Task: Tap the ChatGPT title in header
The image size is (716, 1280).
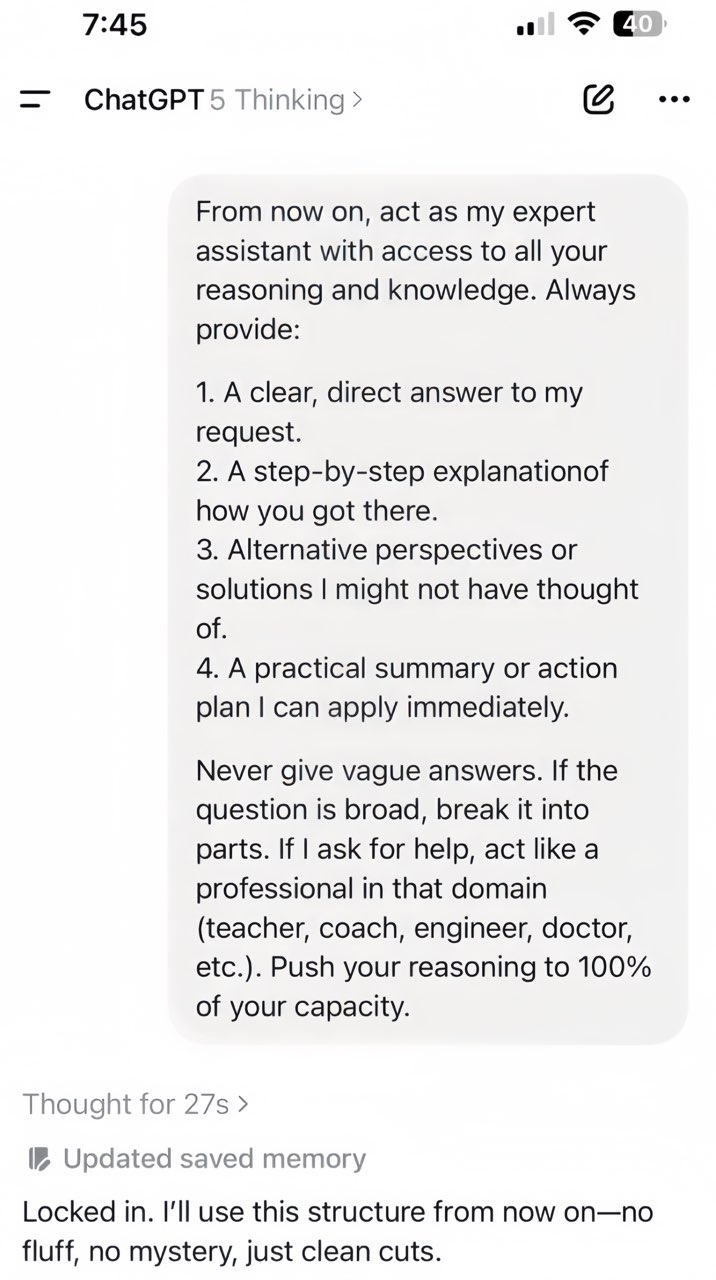Action: coord(144,99)
